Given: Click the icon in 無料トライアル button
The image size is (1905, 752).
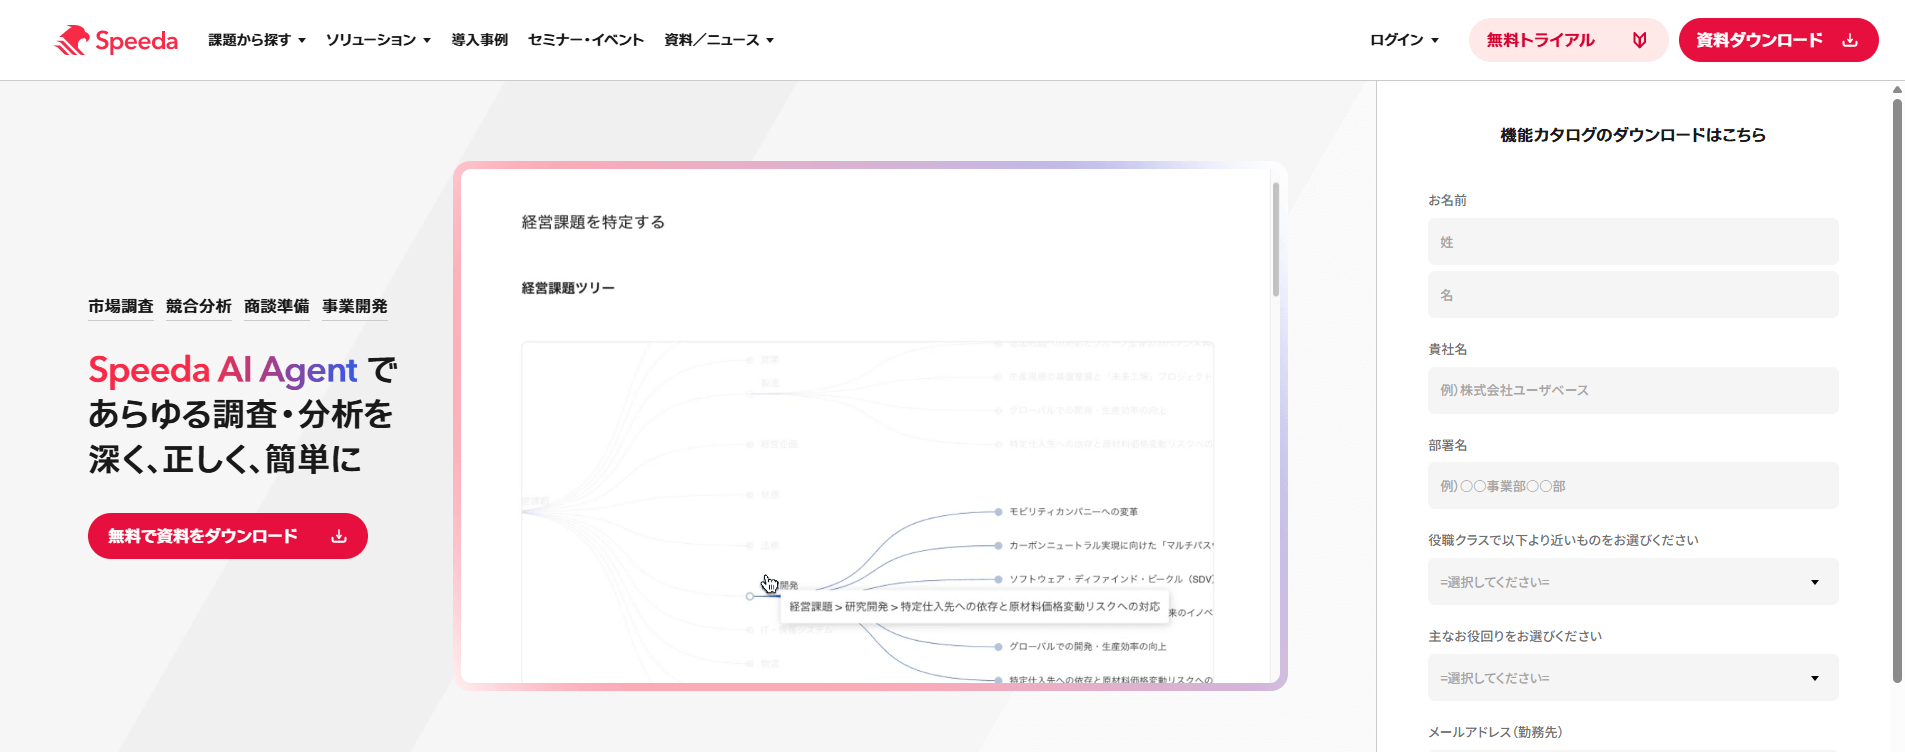Looking at the screenshot, I should (x=1639, y=40).
